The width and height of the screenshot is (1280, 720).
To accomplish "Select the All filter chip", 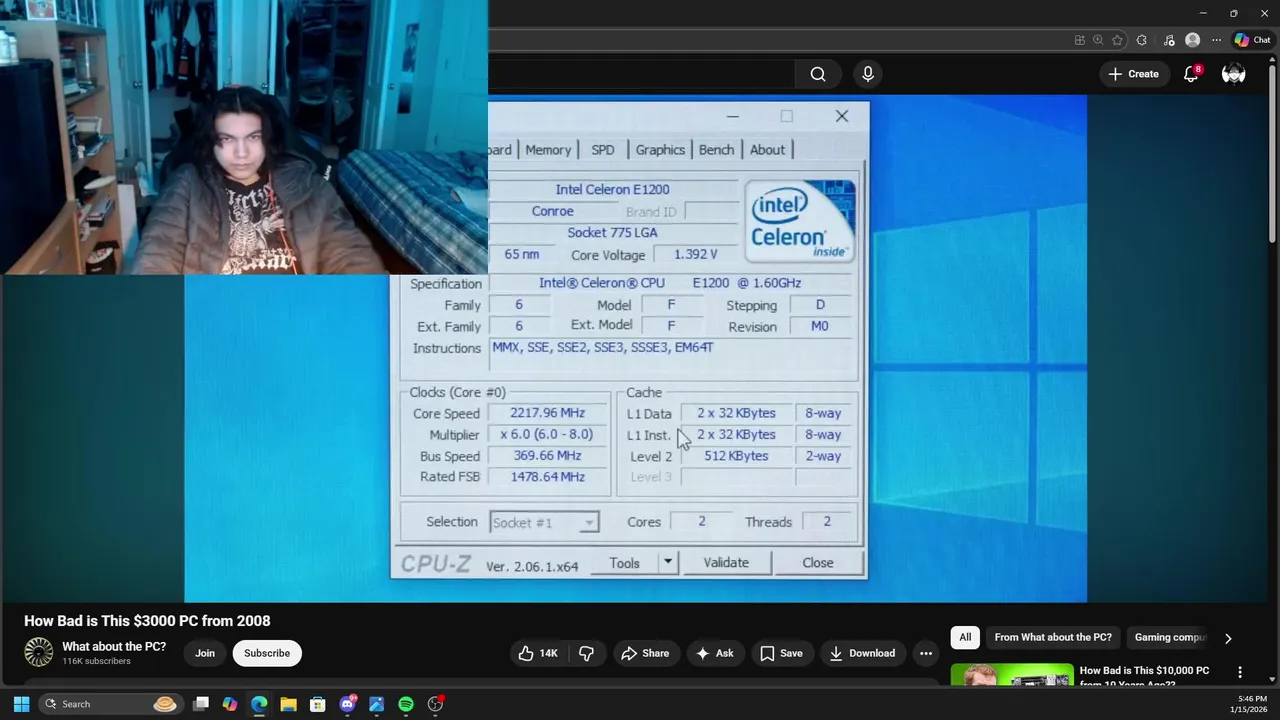I will pos(965,637).
